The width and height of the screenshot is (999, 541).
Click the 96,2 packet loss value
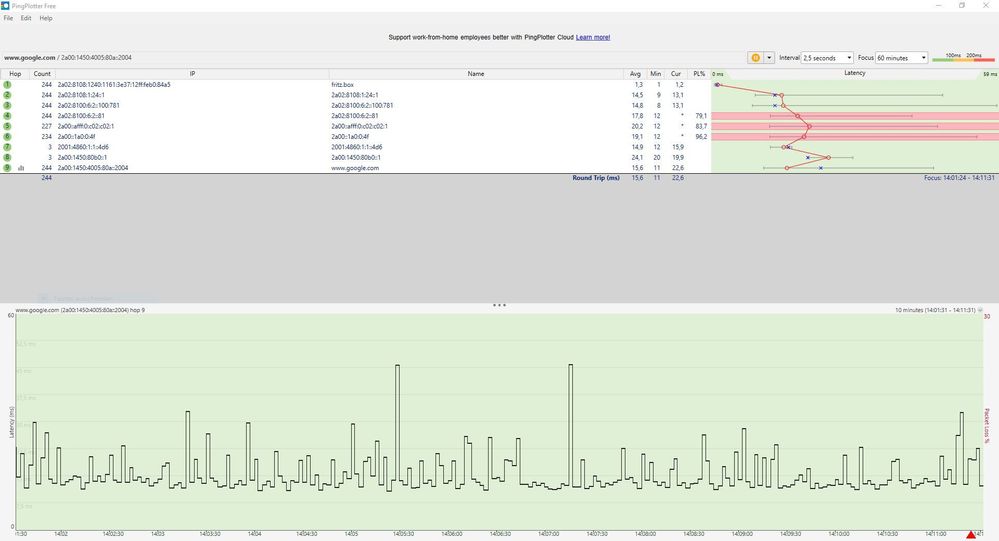(x=701, y=136)
